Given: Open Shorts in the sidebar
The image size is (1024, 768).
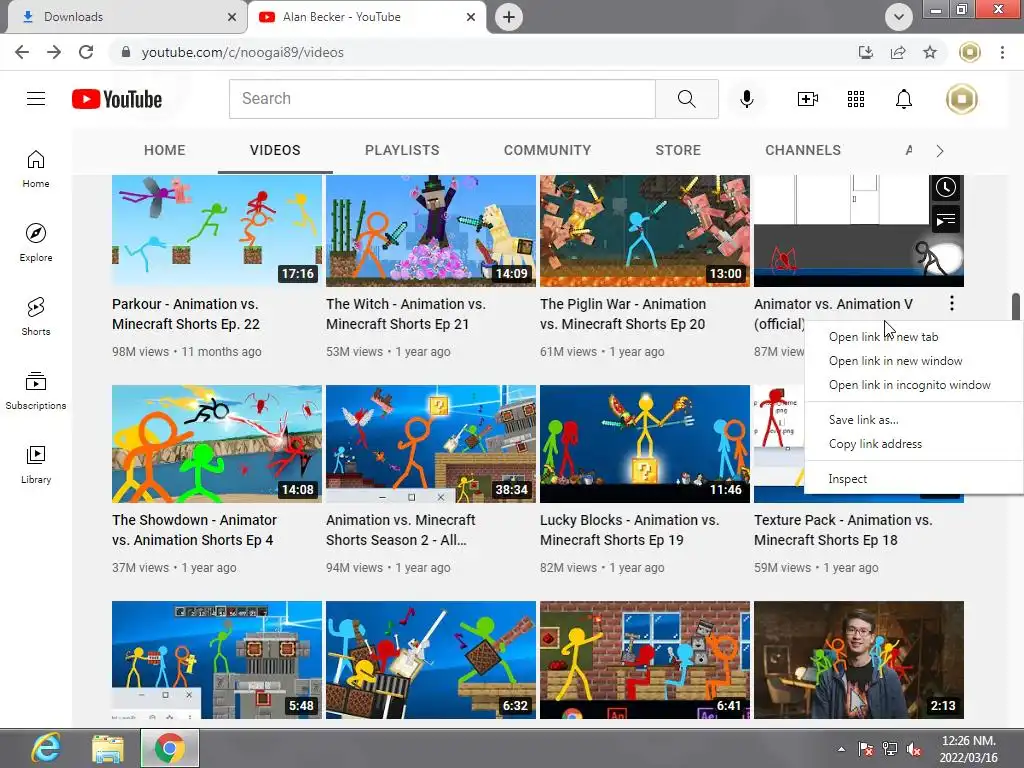Looking at the screenshot, I should click(36, 317).
